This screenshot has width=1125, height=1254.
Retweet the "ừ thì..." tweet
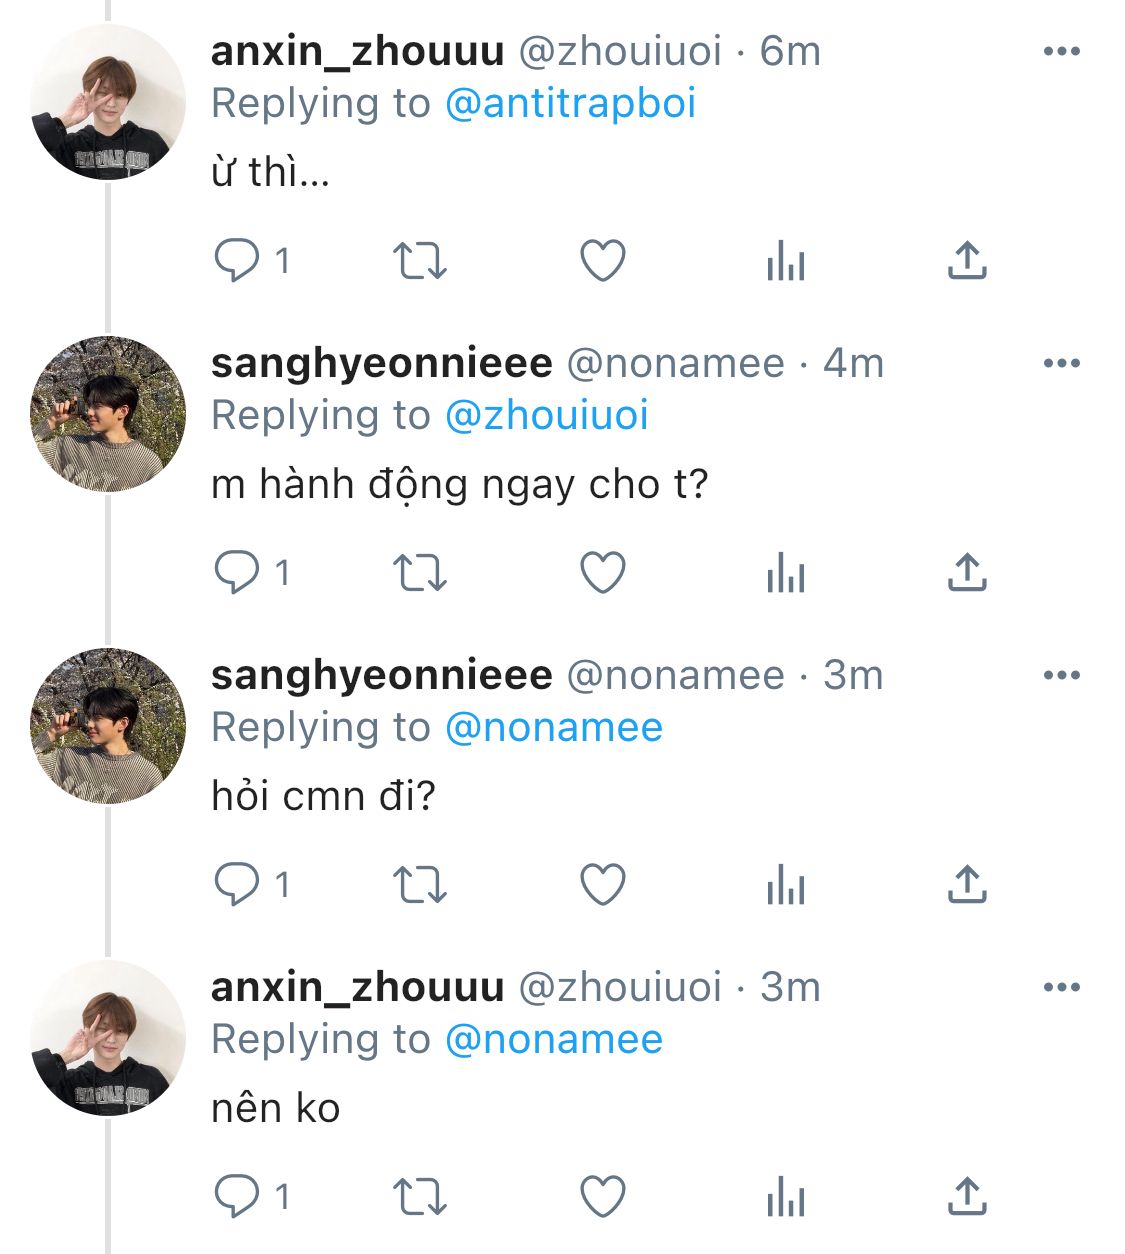coord(419,261)
